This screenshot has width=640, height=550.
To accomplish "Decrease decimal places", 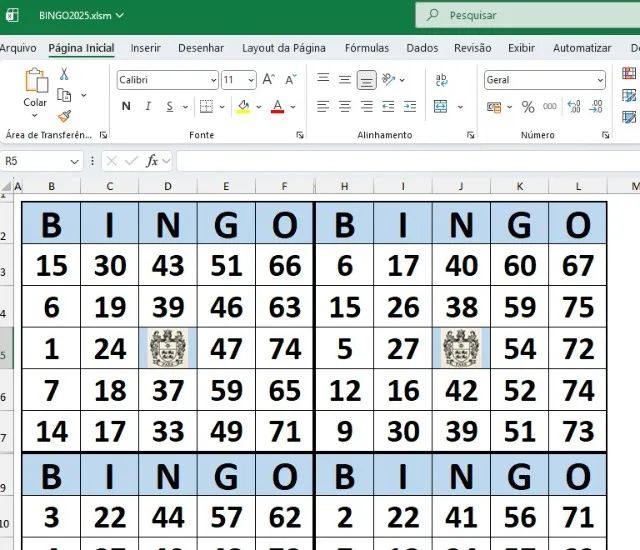I will pyautogui.click(x=596, y=106).
